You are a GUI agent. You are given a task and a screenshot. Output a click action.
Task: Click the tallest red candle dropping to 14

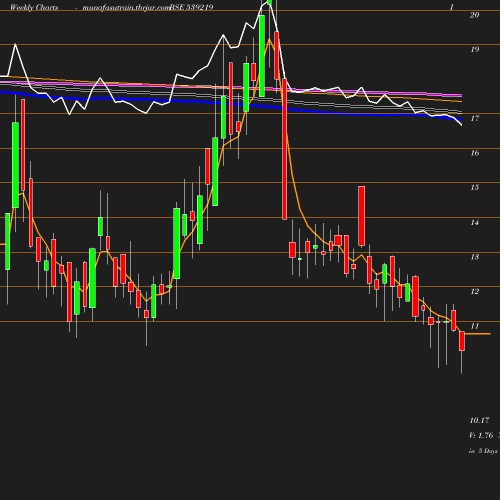(x=285, y=149)
